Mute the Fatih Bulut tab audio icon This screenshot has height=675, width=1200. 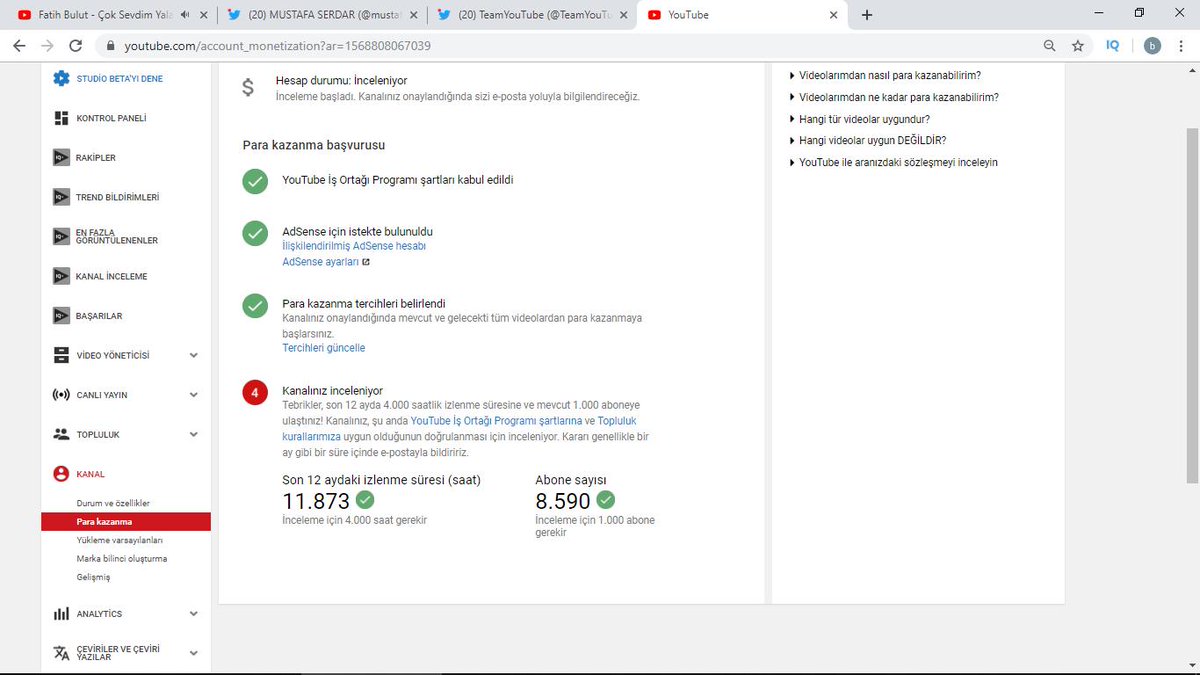pyautogui.click(x=186, y=15)
